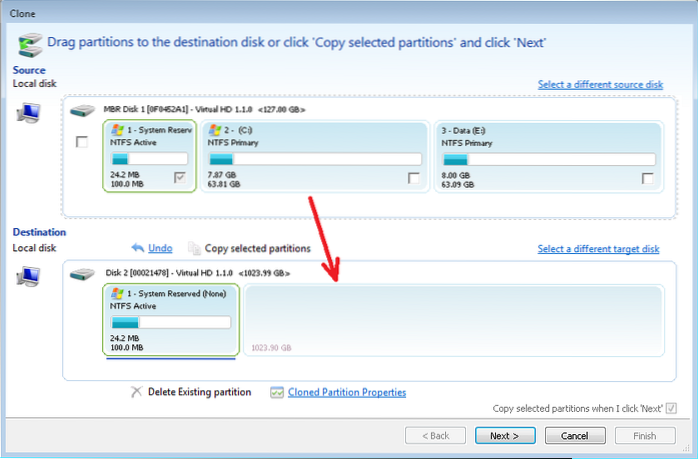
Task: Click 'Copy selected partitions' text
Action: pos(257,248)
